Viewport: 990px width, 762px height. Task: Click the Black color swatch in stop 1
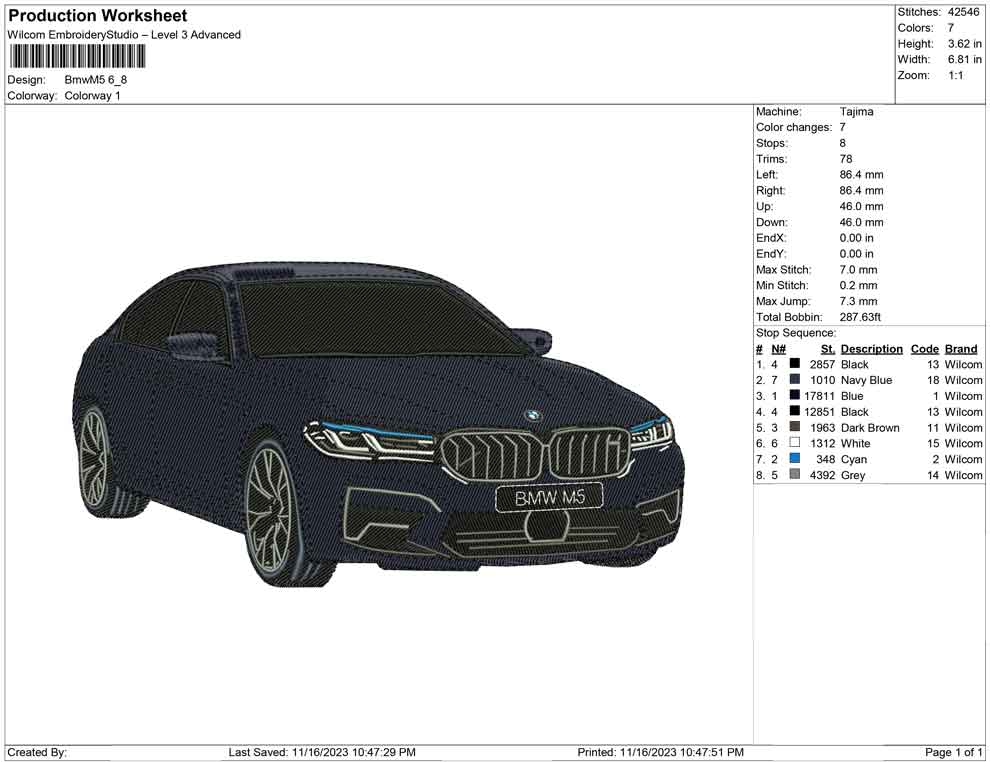pos(795,364)
